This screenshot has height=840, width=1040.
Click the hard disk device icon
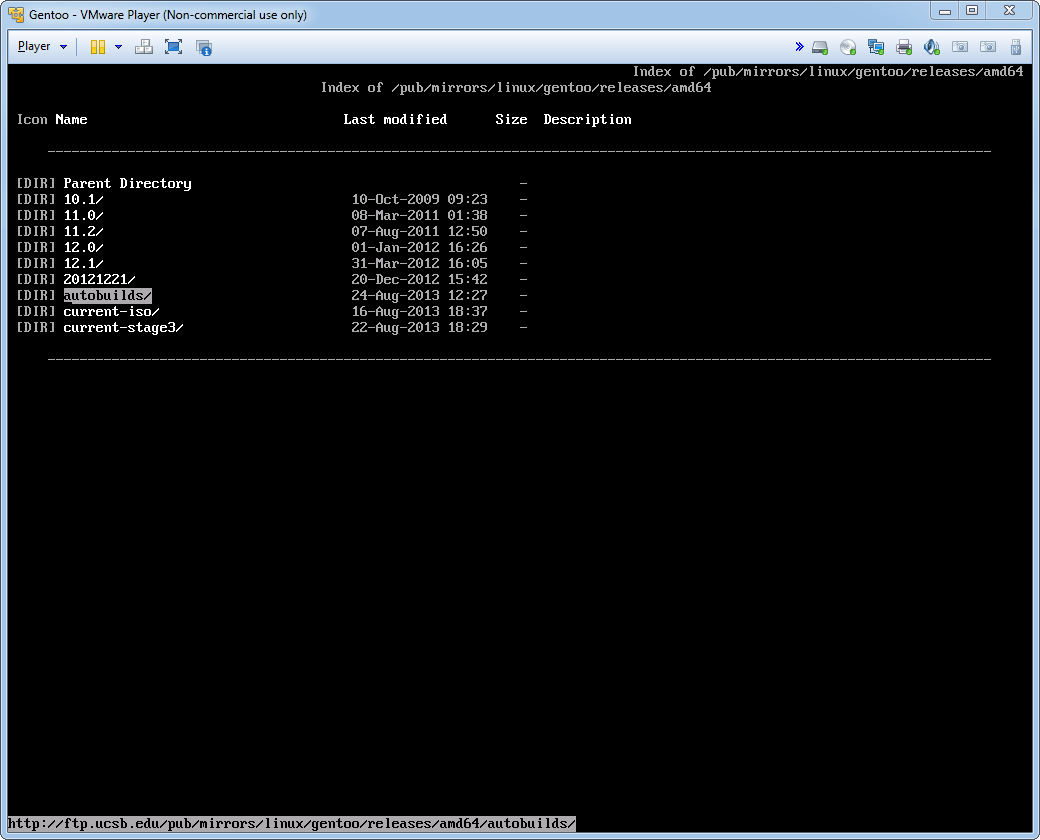(x=820, y=47)
